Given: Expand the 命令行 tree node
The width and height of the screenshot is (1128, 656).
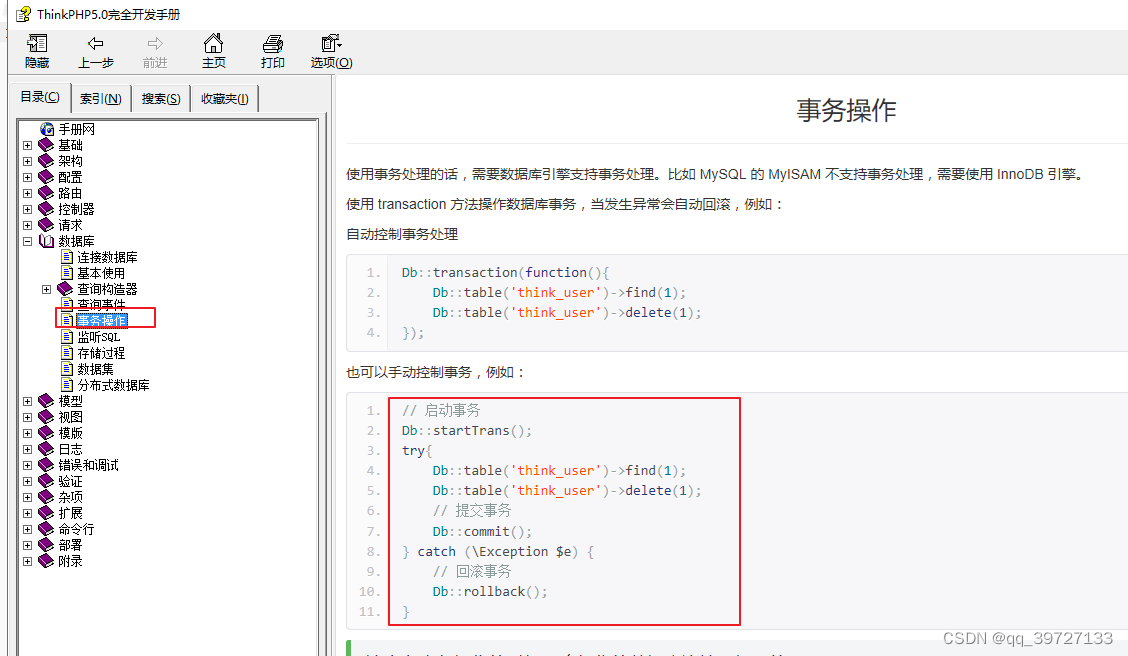Looking at the screenshot, I should point(27,529).
